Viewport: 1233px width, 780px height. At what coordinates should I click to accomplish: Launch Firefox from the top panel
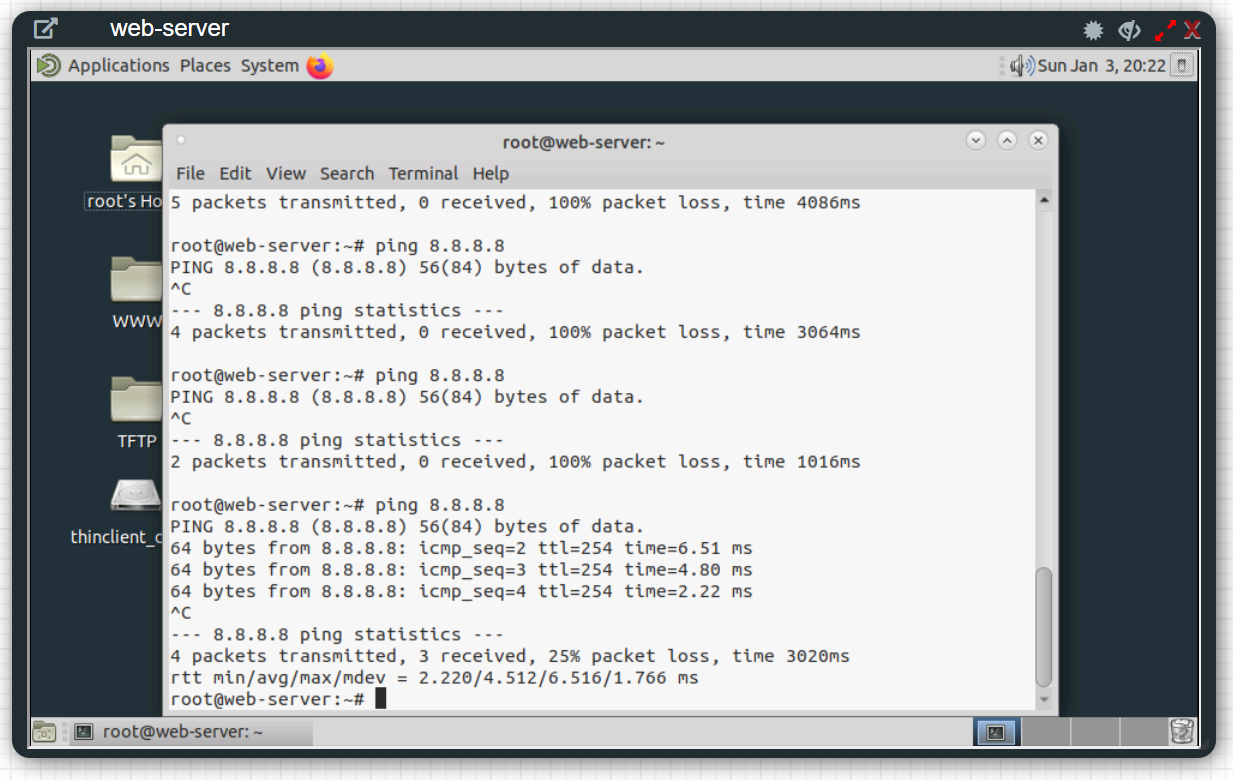coord(320,66)
